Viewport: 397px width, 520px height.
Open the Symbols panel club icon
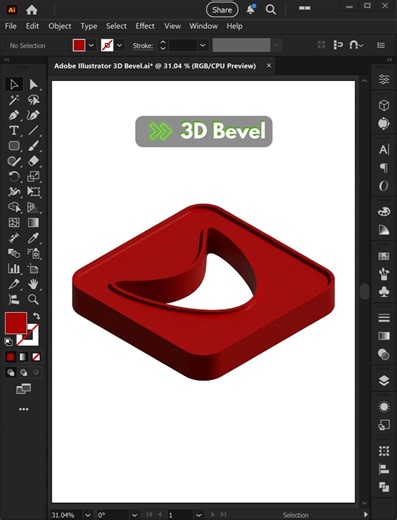[x=384, y=292]
